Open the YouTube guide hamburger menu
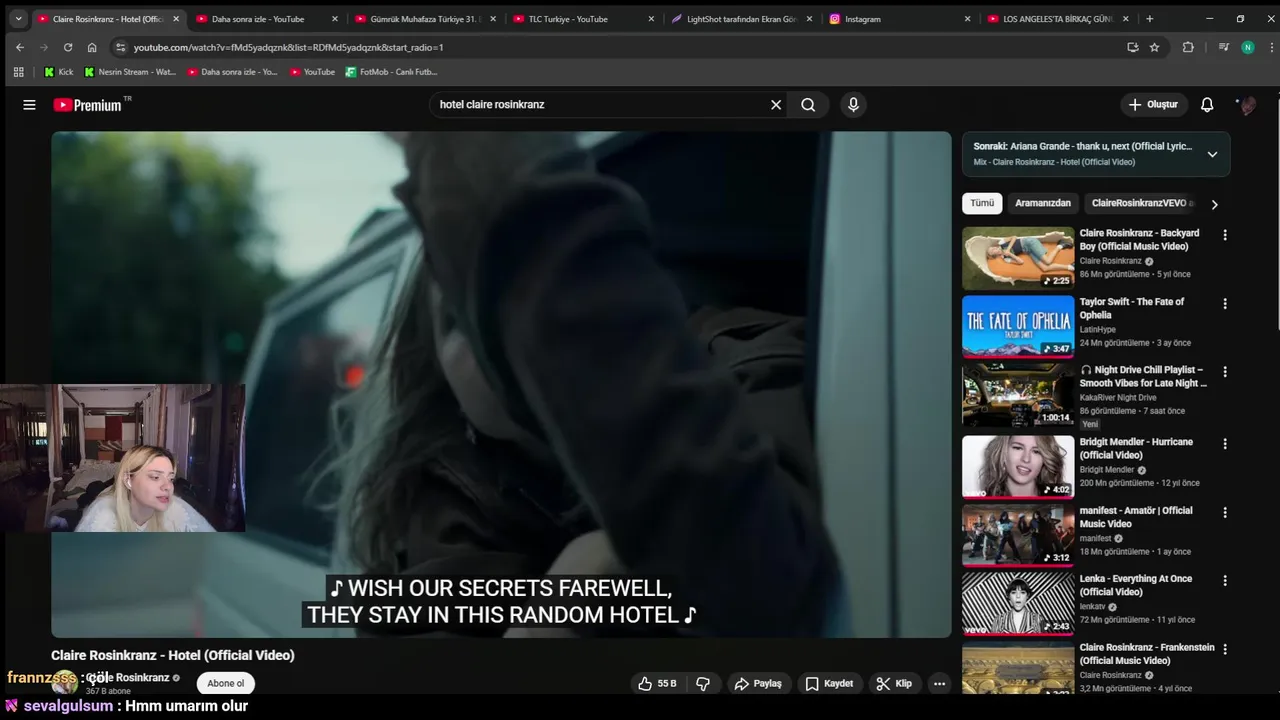 click(29, 105)
